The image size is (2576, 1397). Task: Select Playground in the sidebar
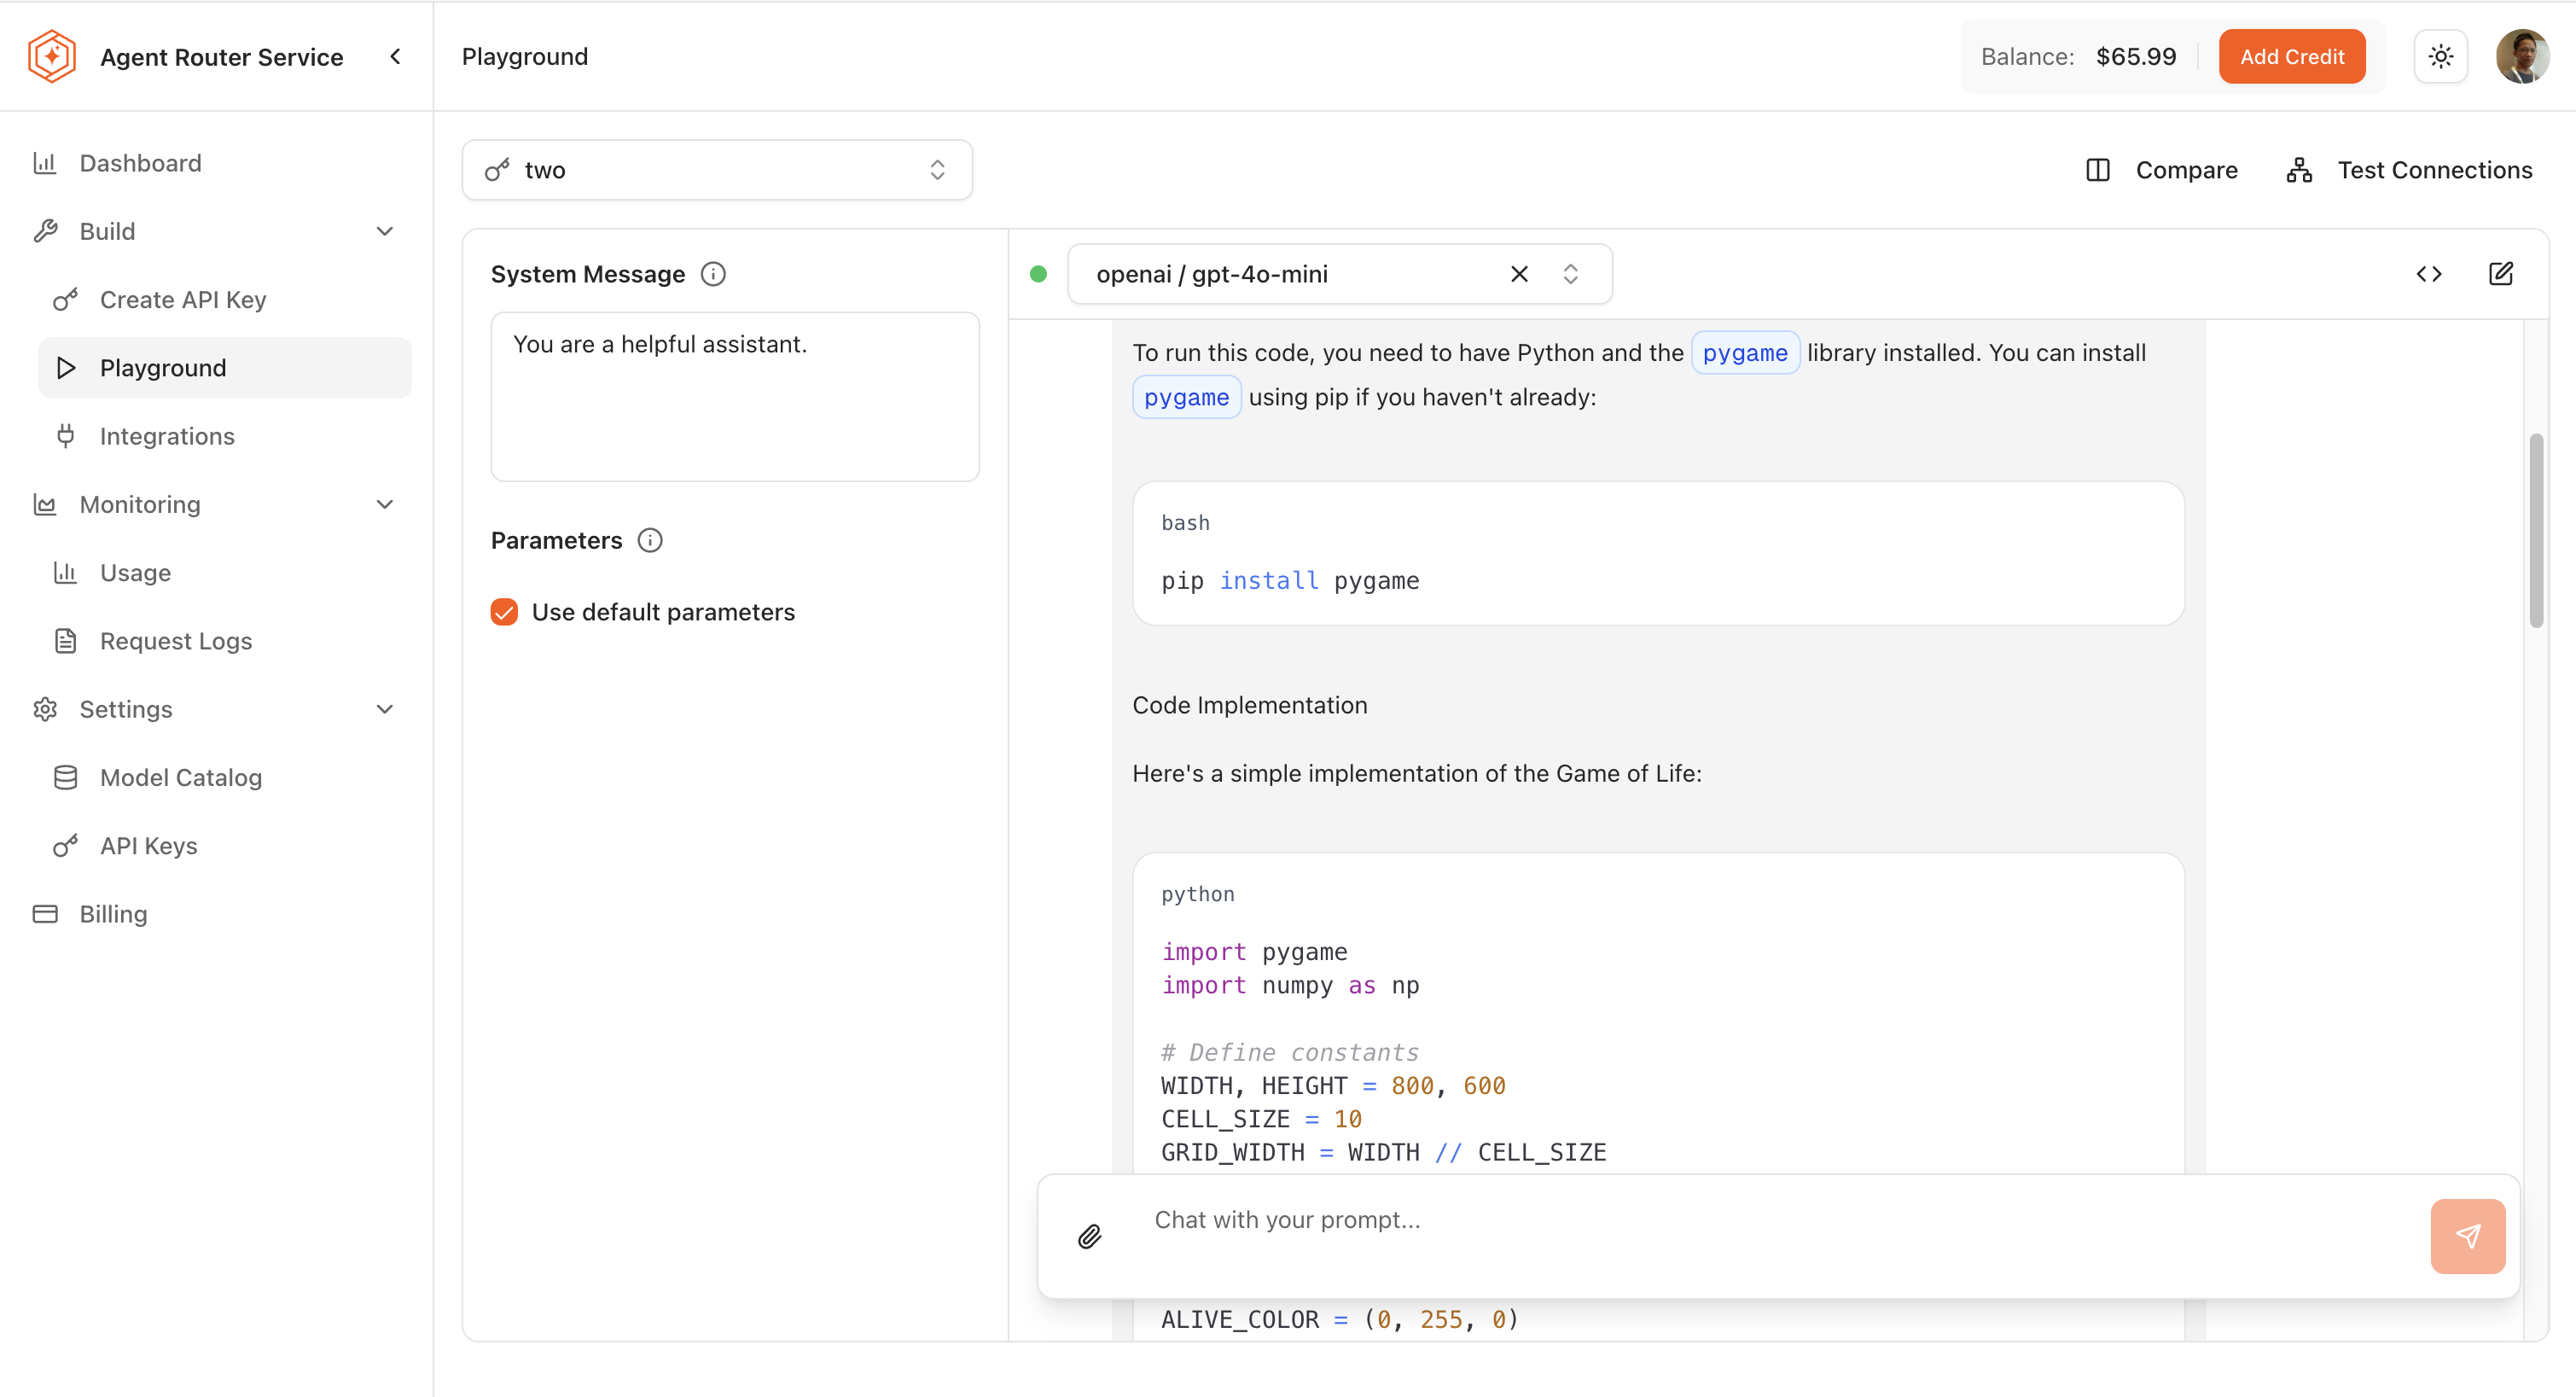point(225,368)
